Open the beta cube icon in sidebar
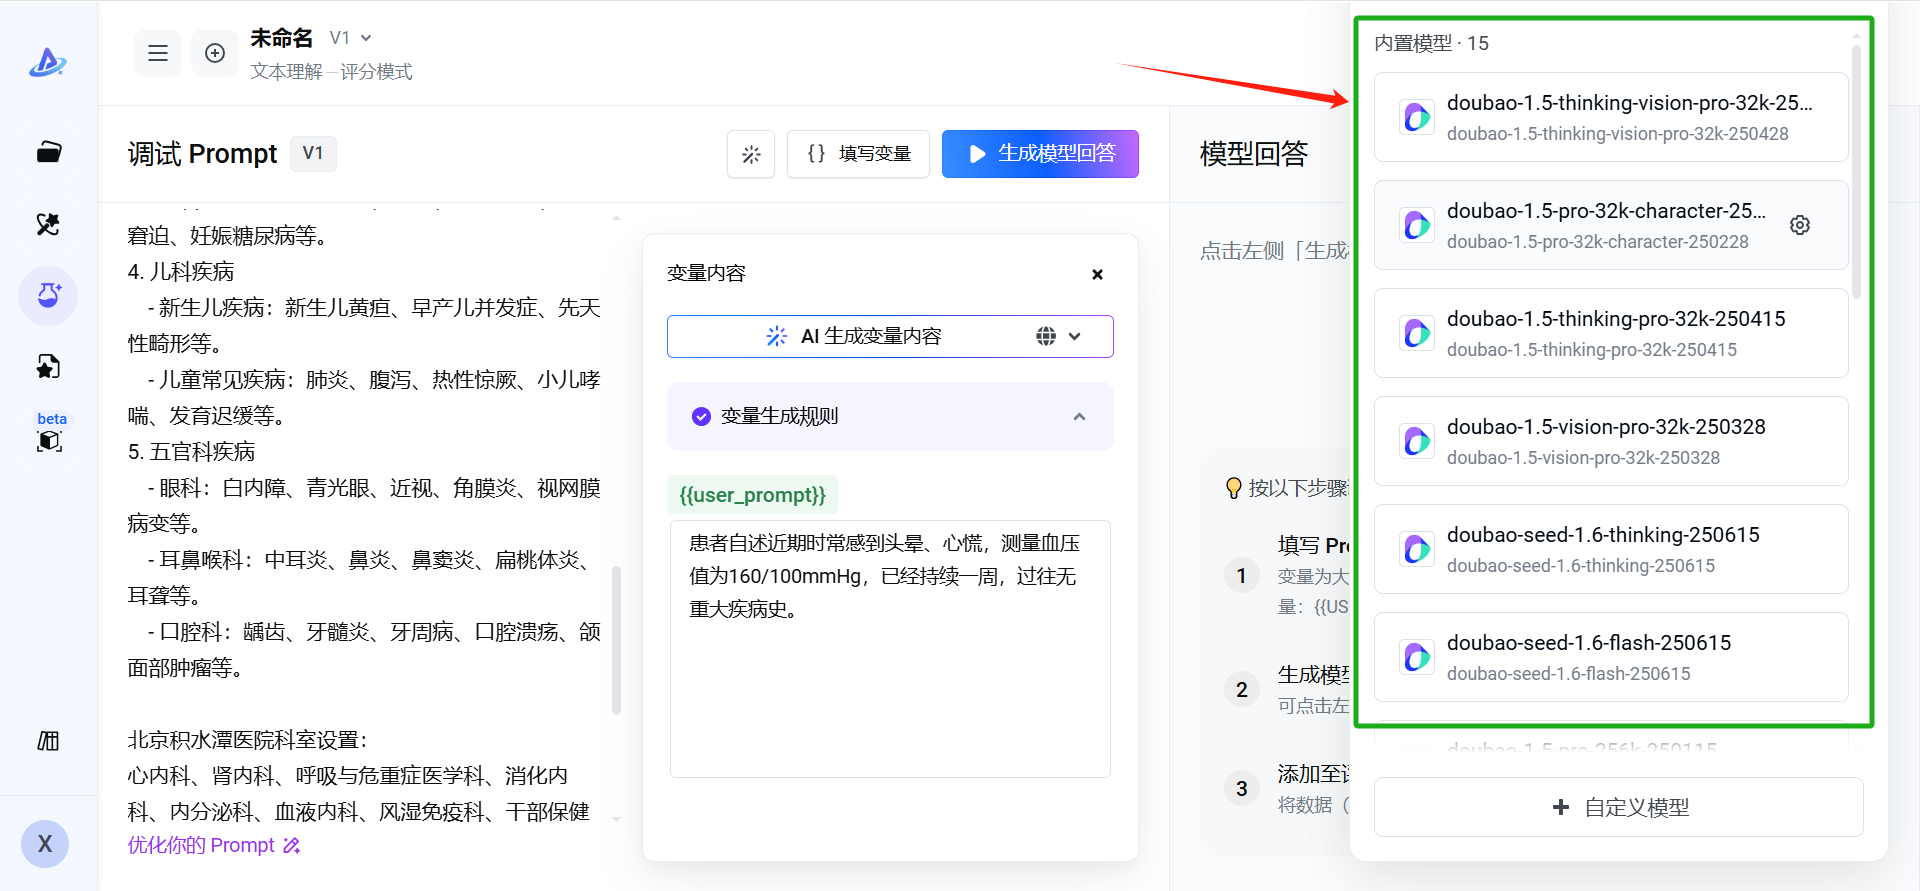The image size is (1920, 891). 49,441
